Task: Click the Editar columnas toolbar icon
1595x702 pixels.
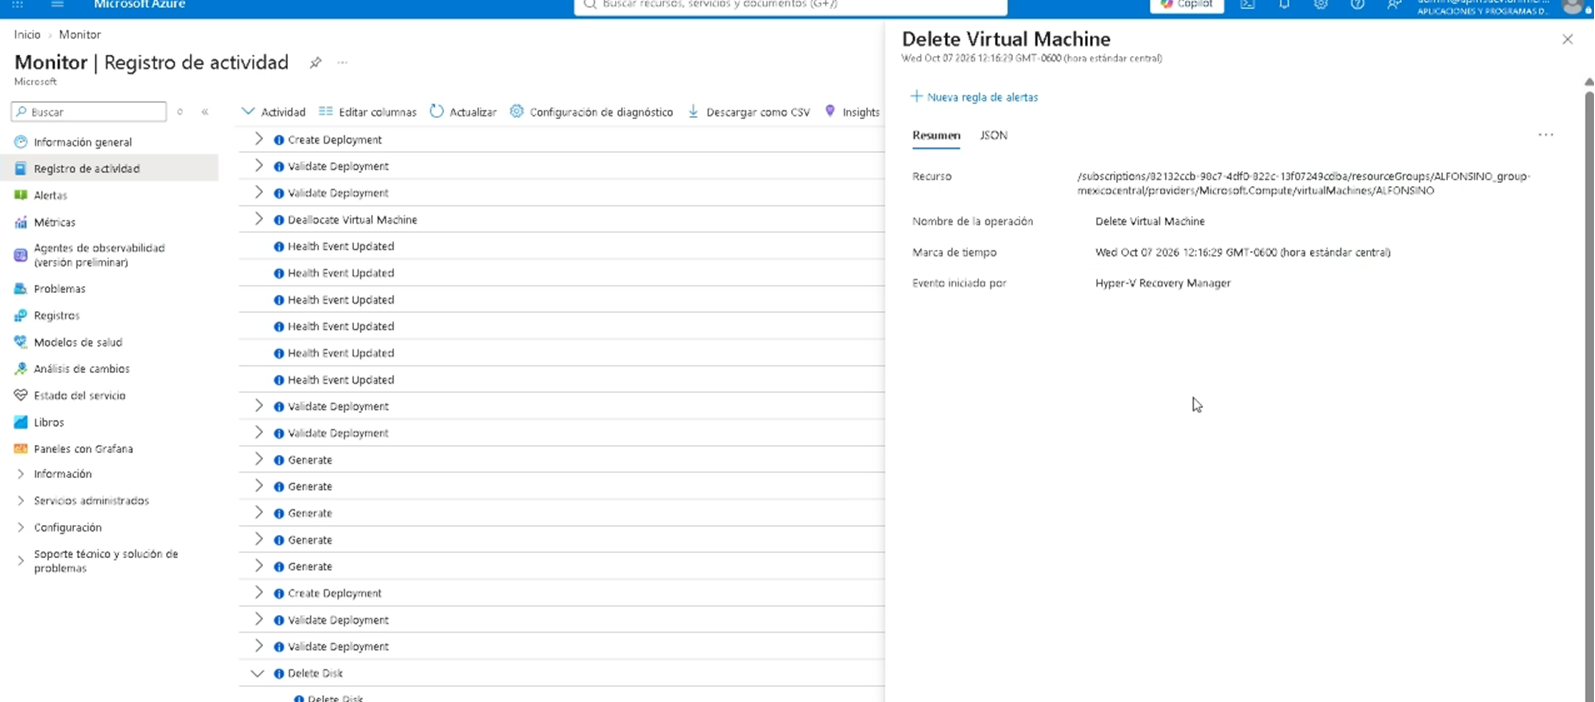Action: [x=326, y=111]
